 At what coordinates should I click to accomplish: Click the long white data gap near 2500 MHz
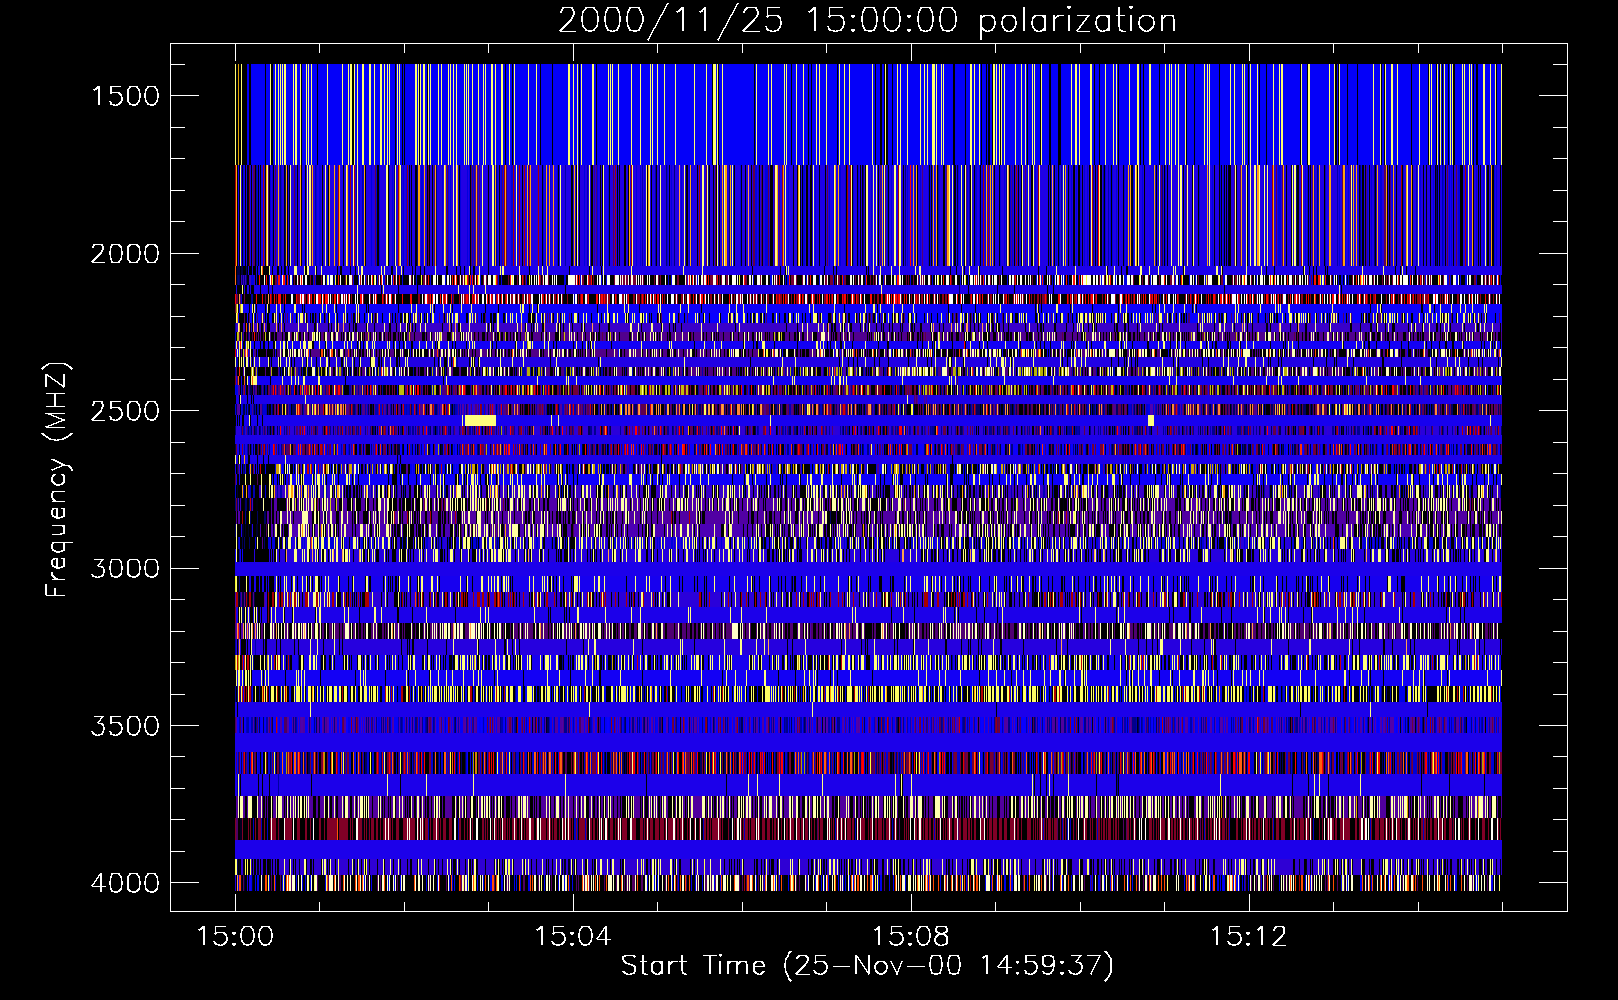(x=480, y=420)
